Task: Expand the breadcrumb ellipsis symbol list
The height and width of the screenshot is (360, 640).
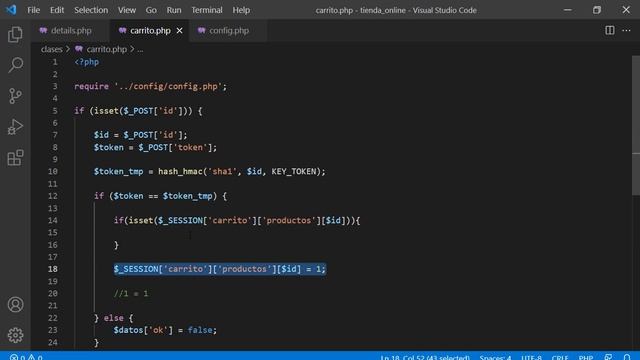Action: [x=140, y=49]
